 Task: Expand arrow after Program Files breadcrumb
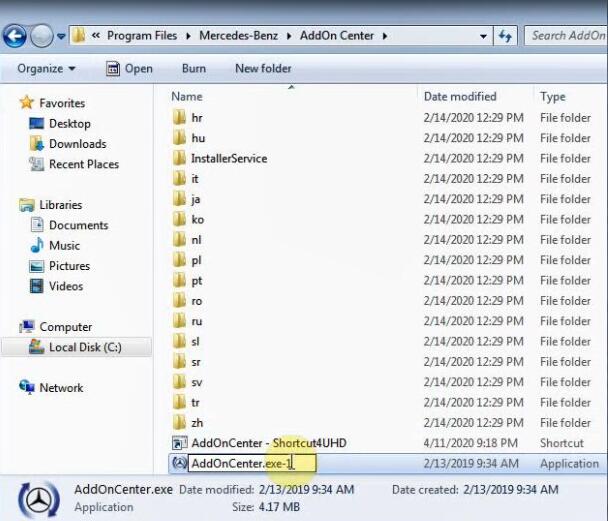(188, 36)
